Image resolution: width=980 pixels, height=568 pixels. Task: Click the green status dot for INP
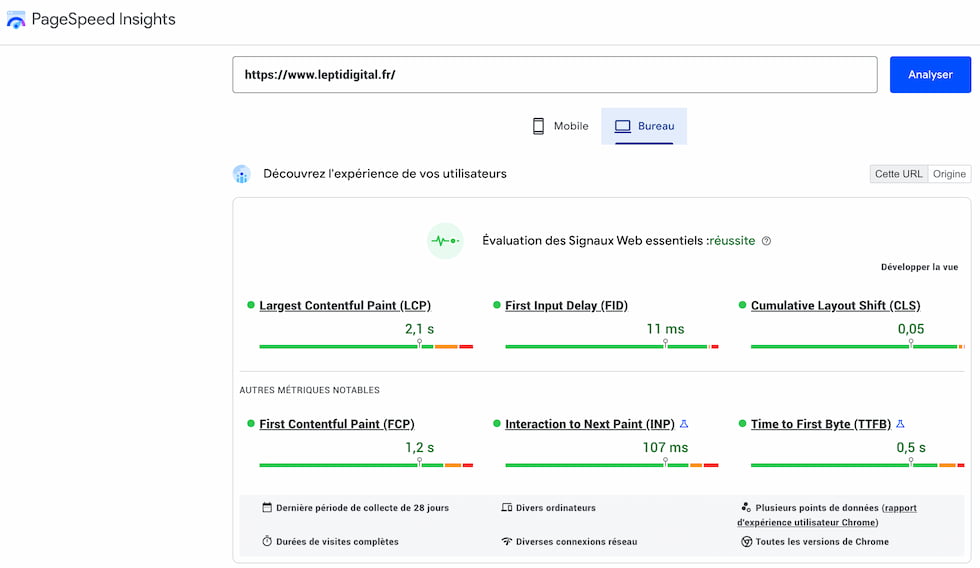click(x=497, y=424)
